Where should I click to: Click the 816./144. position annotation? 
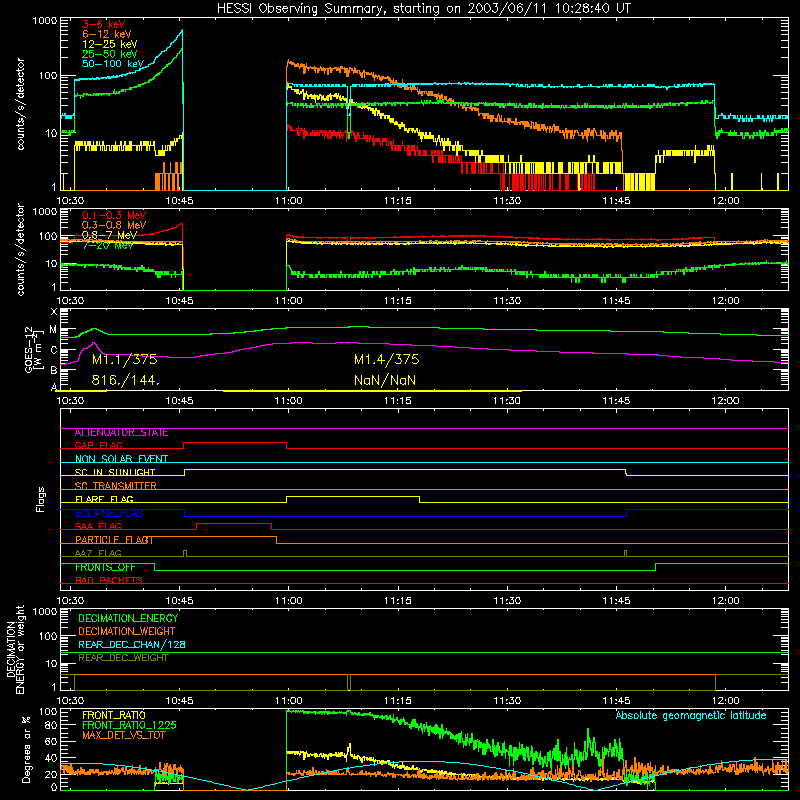[126, 380]
